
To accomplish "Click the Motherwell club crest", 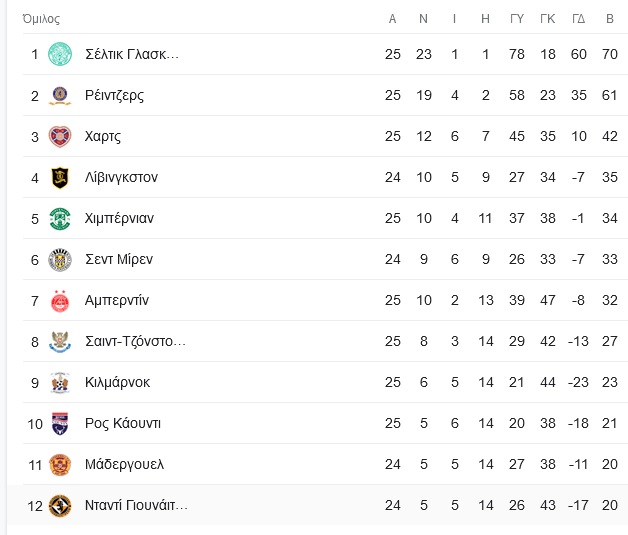I will pos(60,465).
